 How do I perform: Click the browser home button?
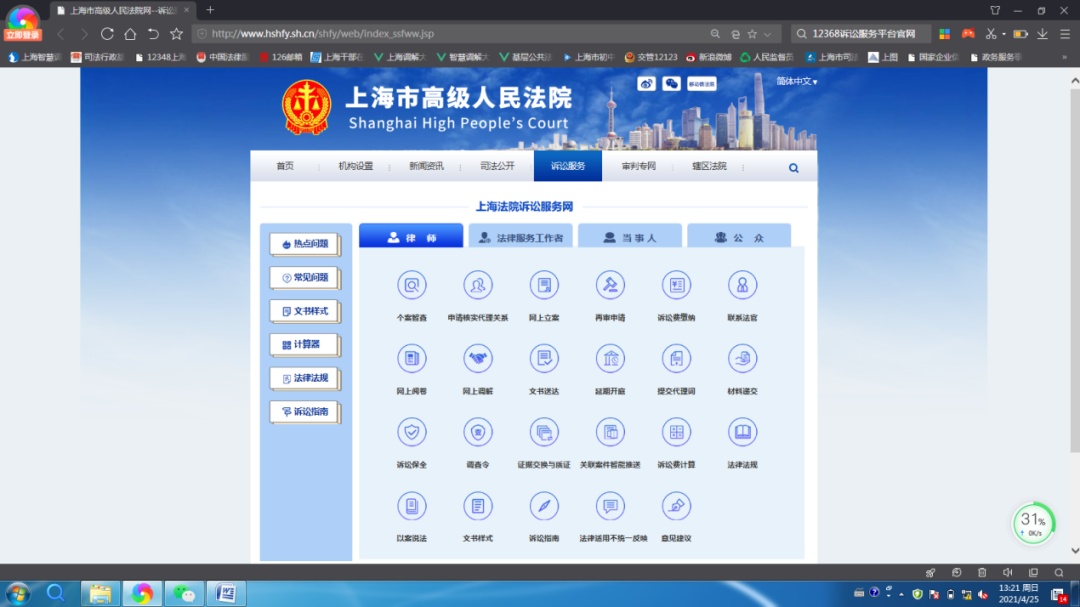coord(130,34)
